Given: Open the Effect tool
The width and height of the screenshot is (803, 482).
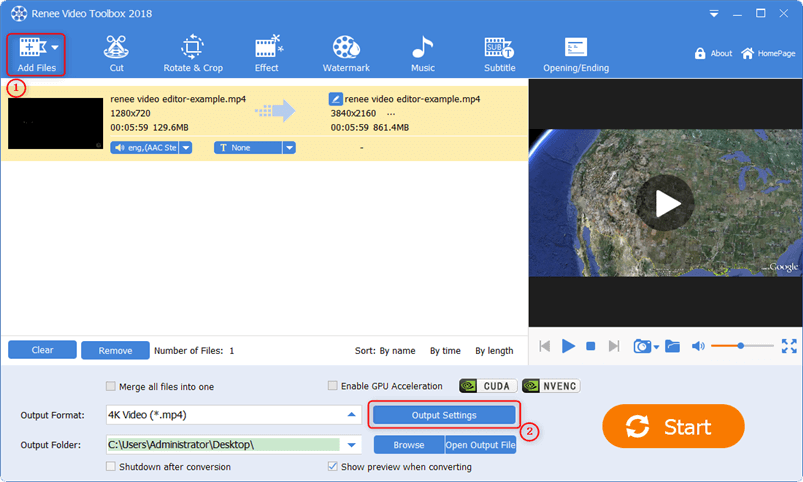Looking at the screenshot, I should 266,53.
